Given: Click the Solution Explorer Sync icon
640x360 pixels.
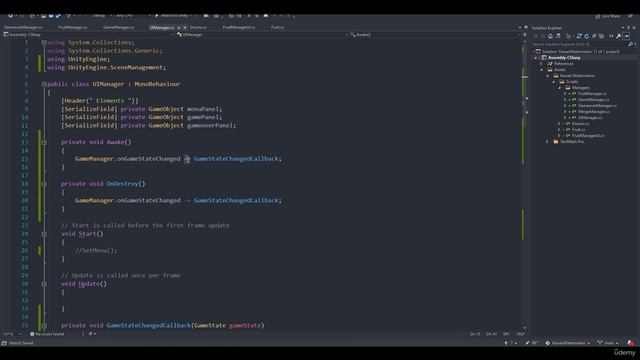Looking at the screenshot, I should (579, 36).
